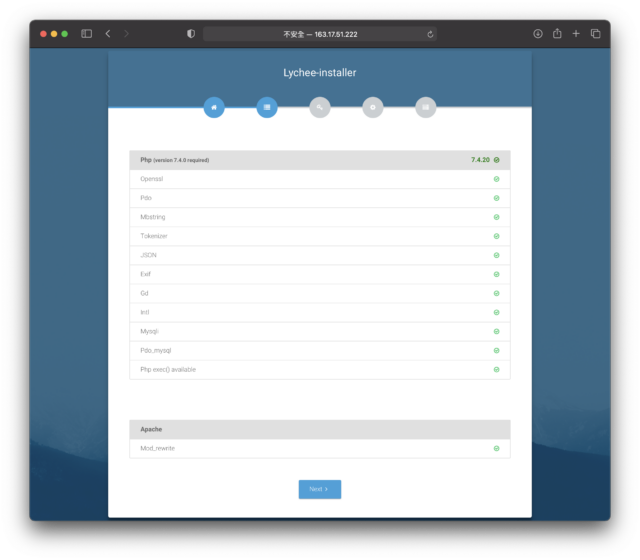Viewport: 640px width, 560px height.
Task: Close the Safari window
Action: 43,34
